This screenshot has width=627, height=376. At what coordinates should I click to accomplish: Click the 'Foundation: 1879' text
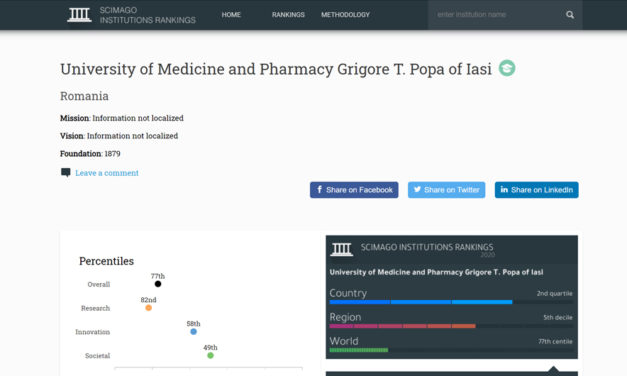(x=90, y=154)
